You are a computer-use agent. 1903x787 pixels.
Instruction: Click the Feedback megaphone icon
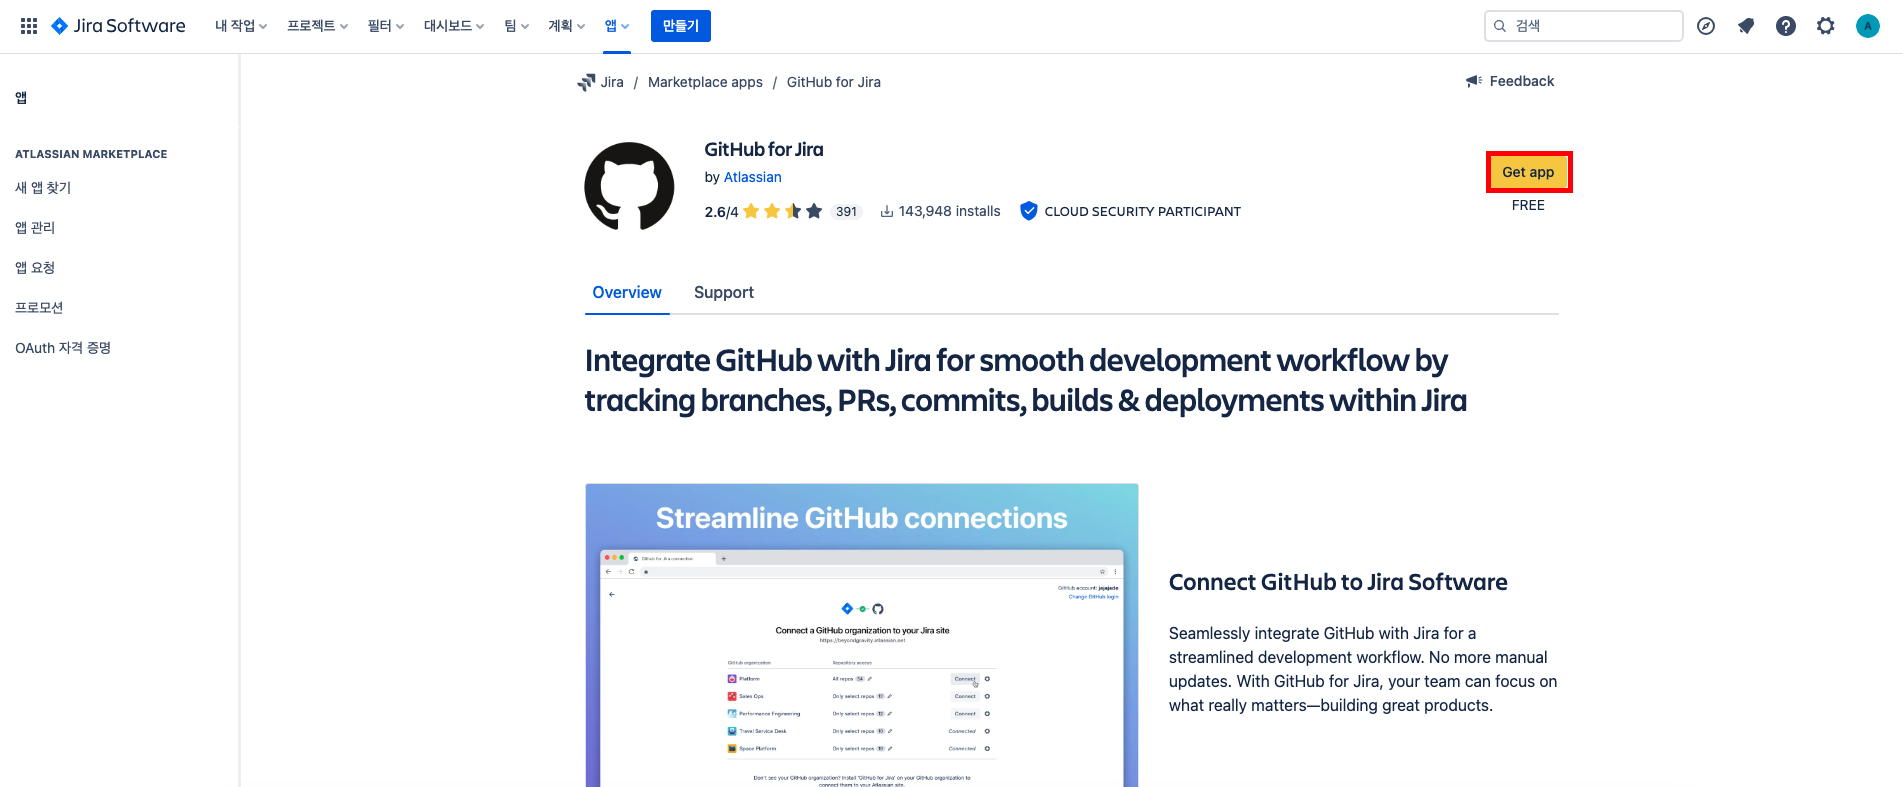tap(1474, 81)
